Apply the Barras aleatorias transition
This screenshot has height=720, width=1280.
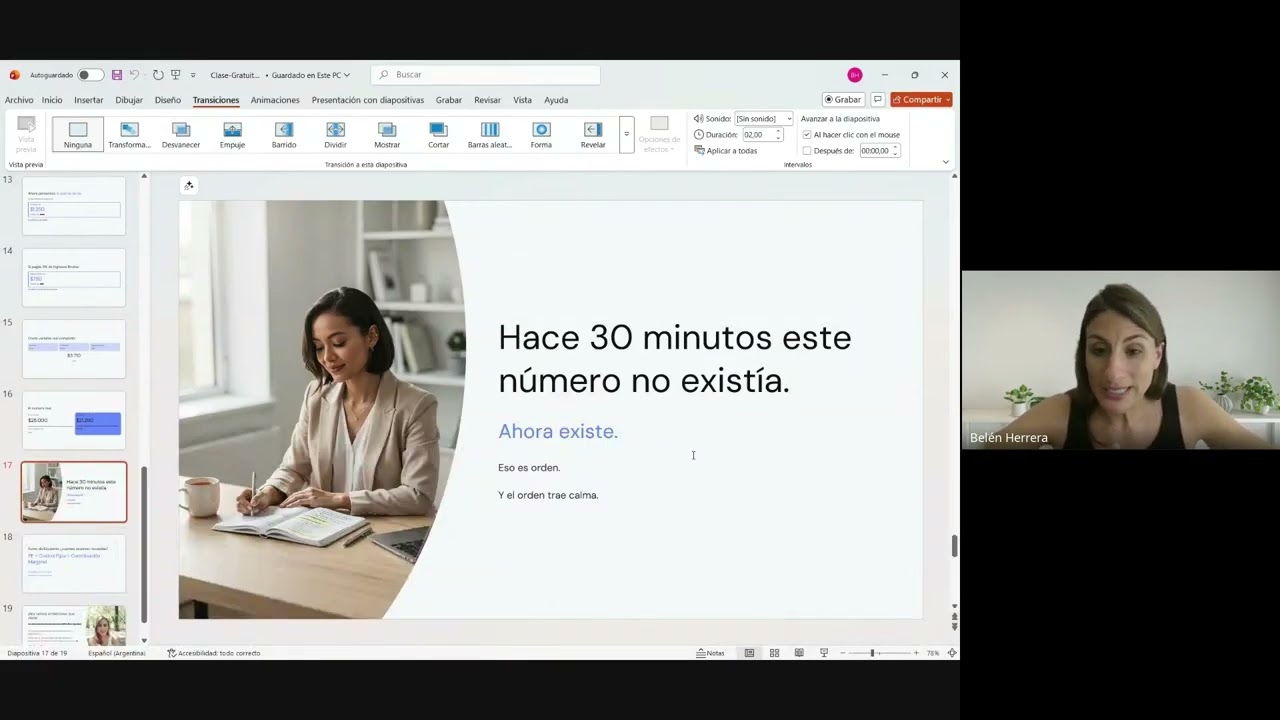click(490, 134)
